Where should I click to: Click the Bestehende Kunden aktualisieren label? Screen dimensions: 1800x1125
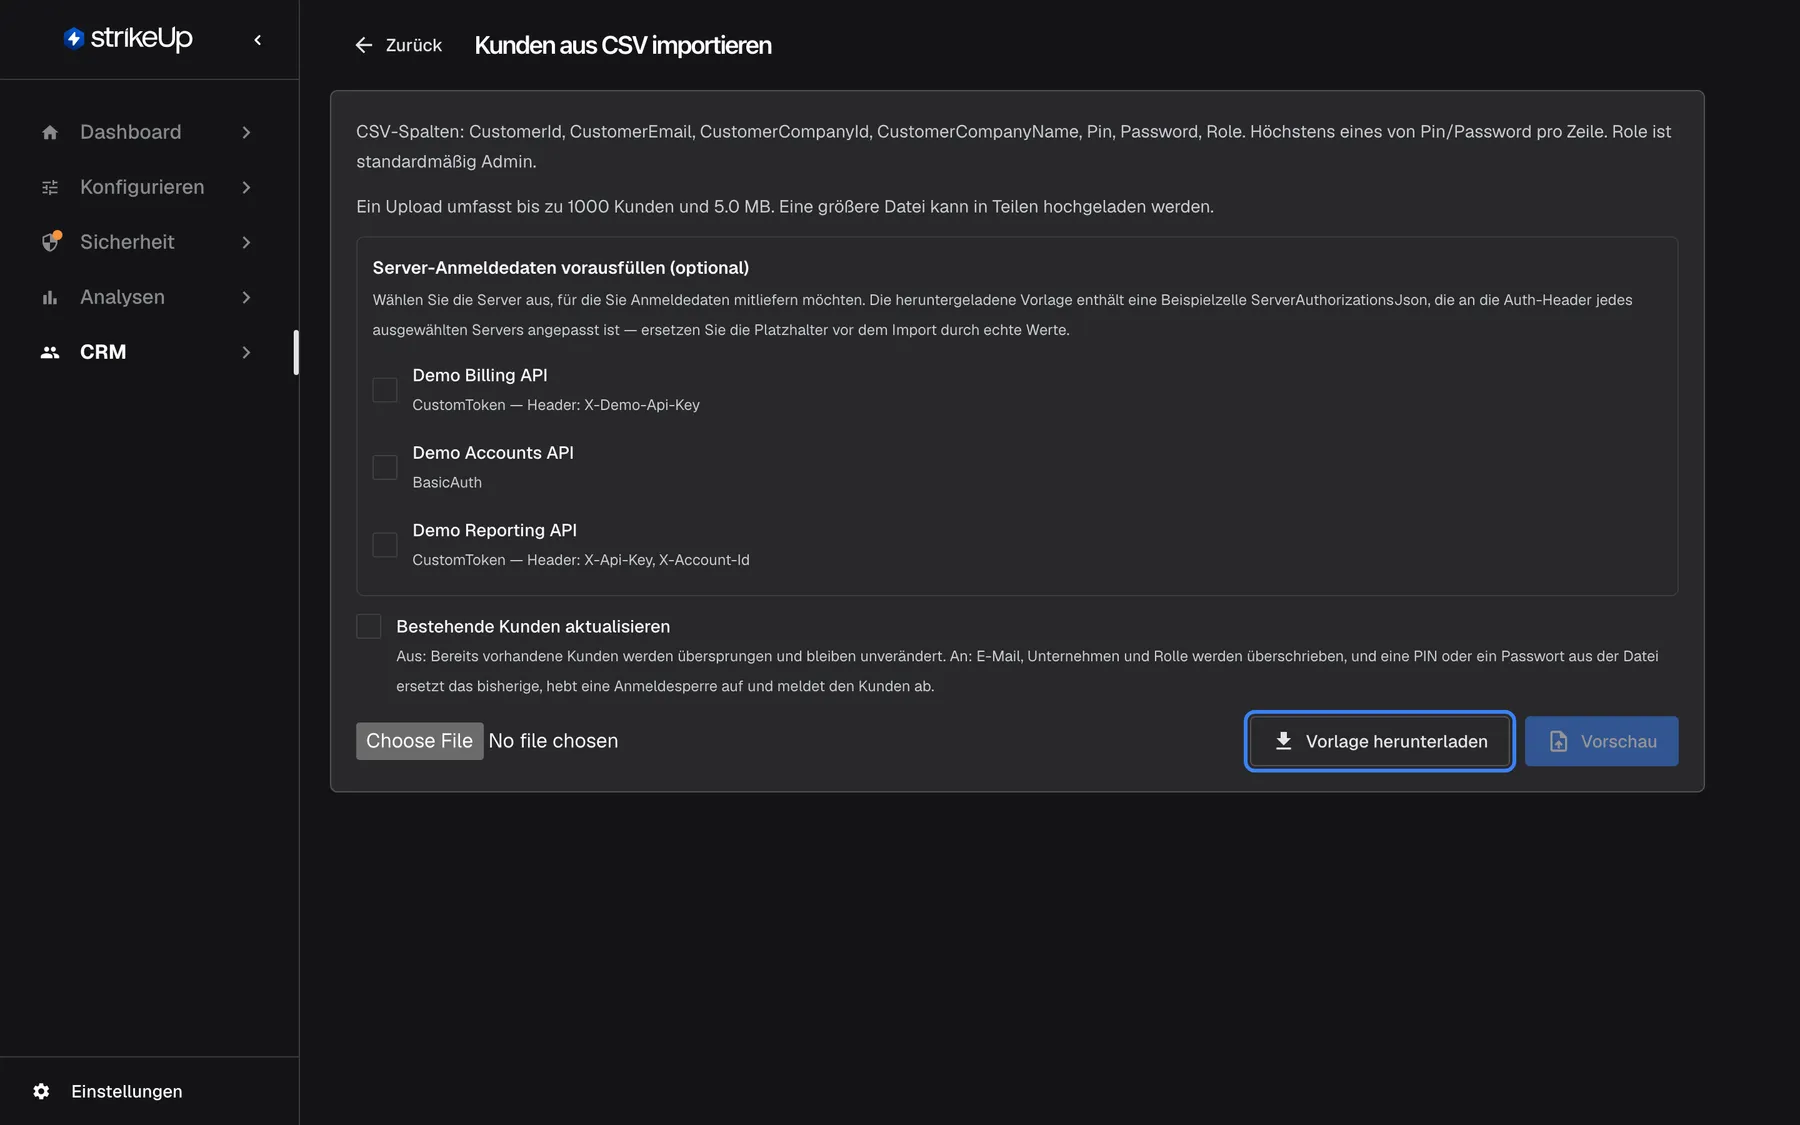point(533,626)
